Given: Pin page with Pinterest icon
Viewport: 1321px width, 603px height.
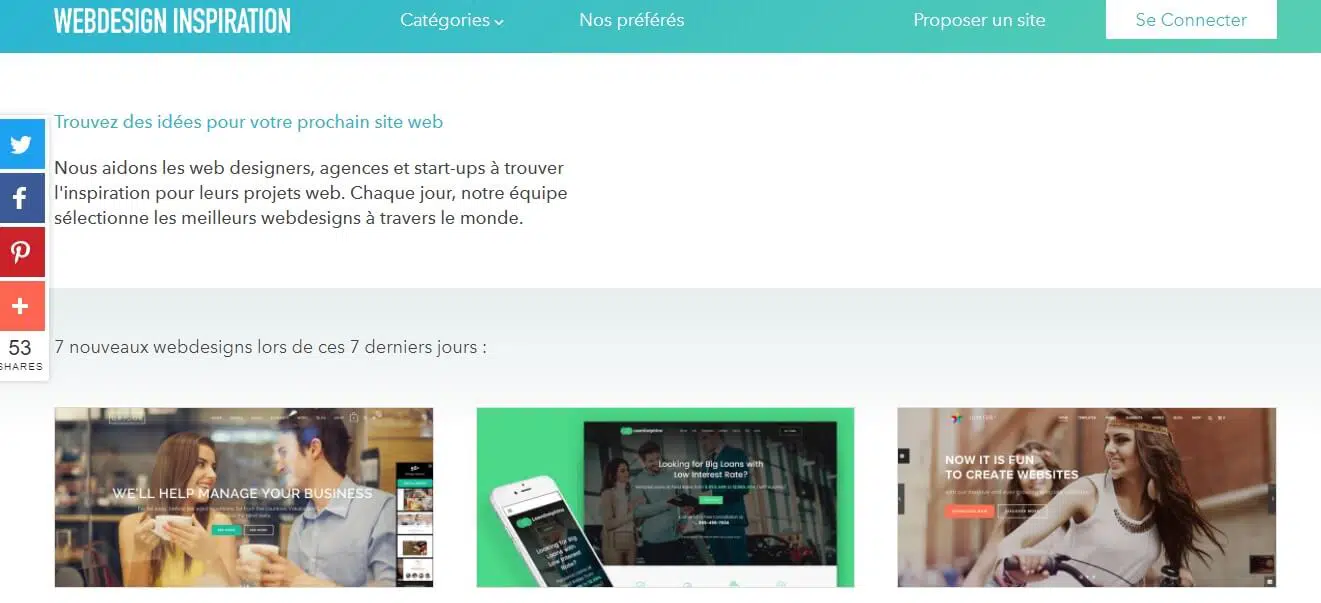Looking at the screenshot, I should pos(21,252).
